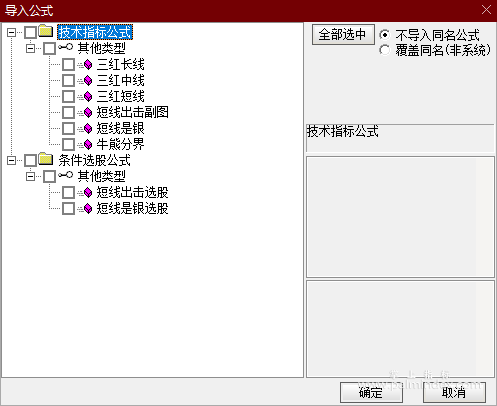This screenshot has height=406, width=497.
Task: Select the 不导入同名公式 radio option
Action: coord(384,35)
